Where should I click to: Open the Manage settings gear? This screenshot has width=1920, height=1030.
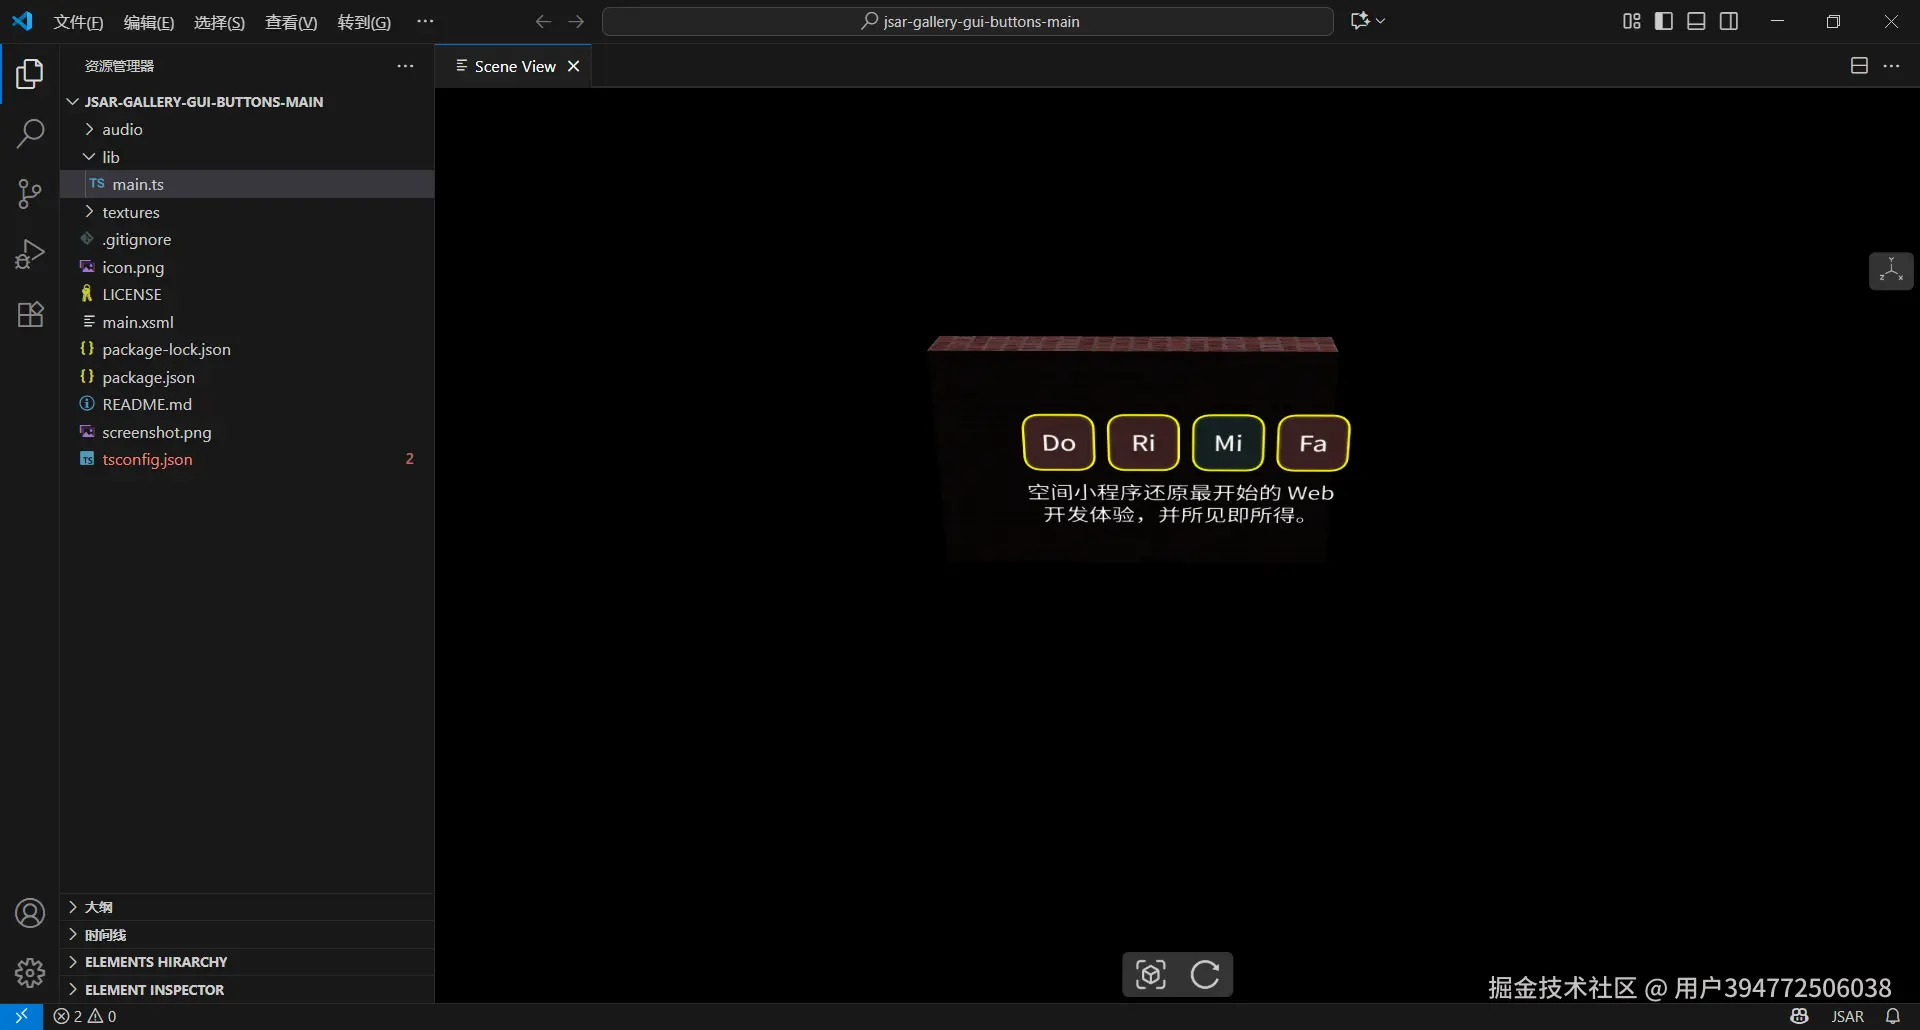pos(30,973)
